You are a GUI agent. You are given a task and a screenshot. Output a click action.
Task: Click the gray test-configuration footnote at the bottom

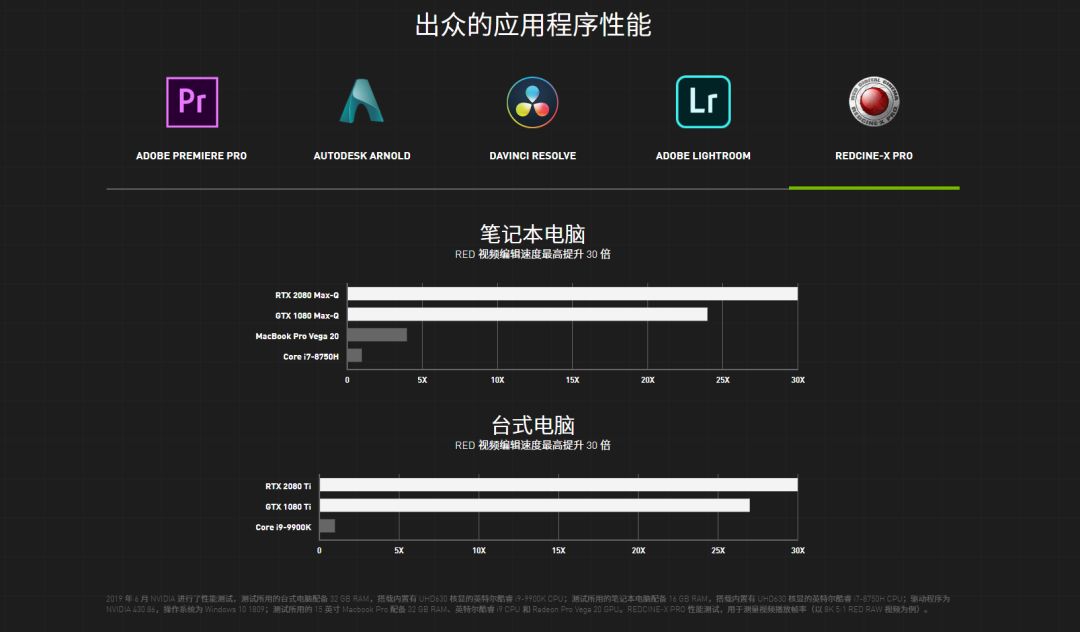(528, 604)
